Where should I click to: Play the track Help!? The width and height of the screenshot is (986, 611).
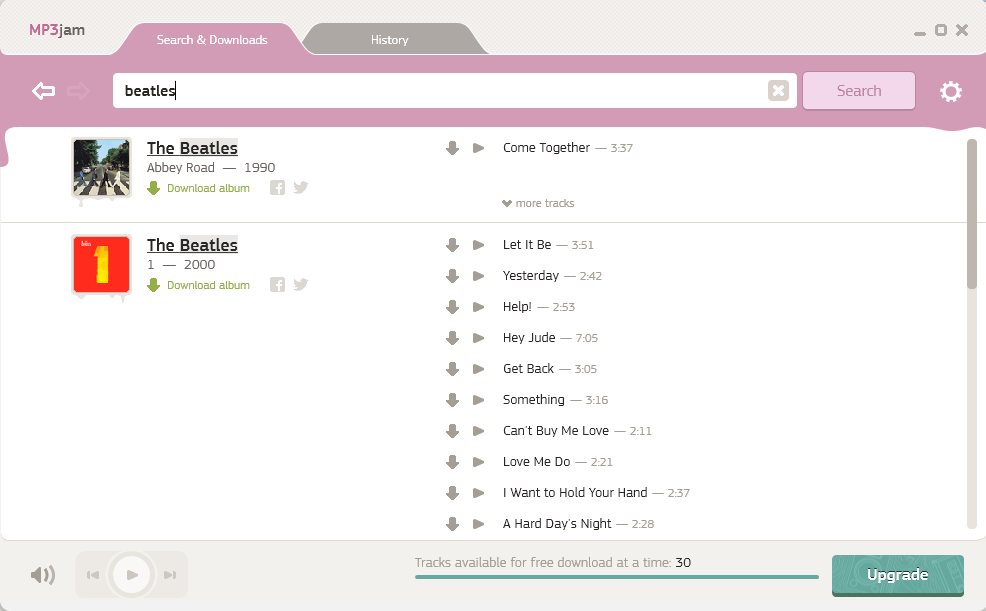point(479,307)
